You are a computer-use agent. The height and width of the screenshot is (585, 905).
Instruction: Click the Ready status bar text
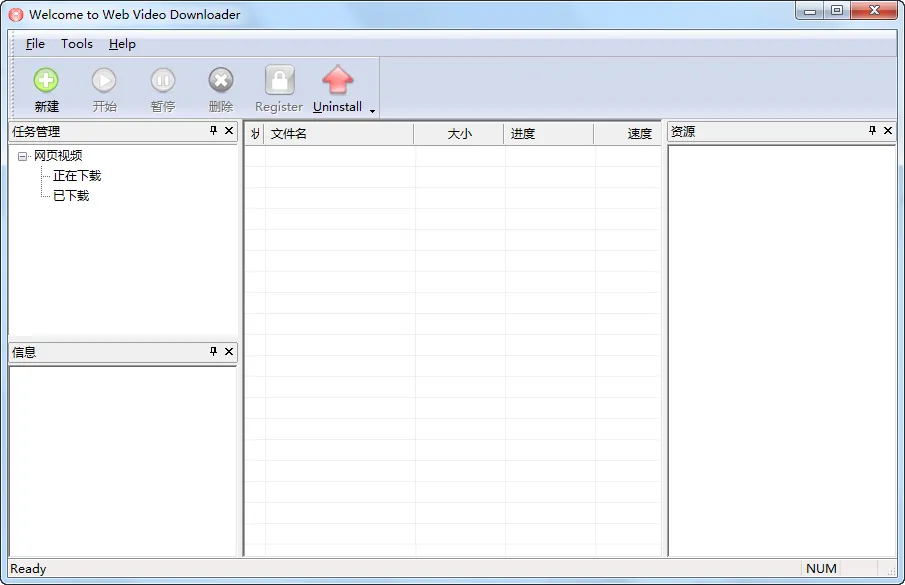tap(28, 569)
